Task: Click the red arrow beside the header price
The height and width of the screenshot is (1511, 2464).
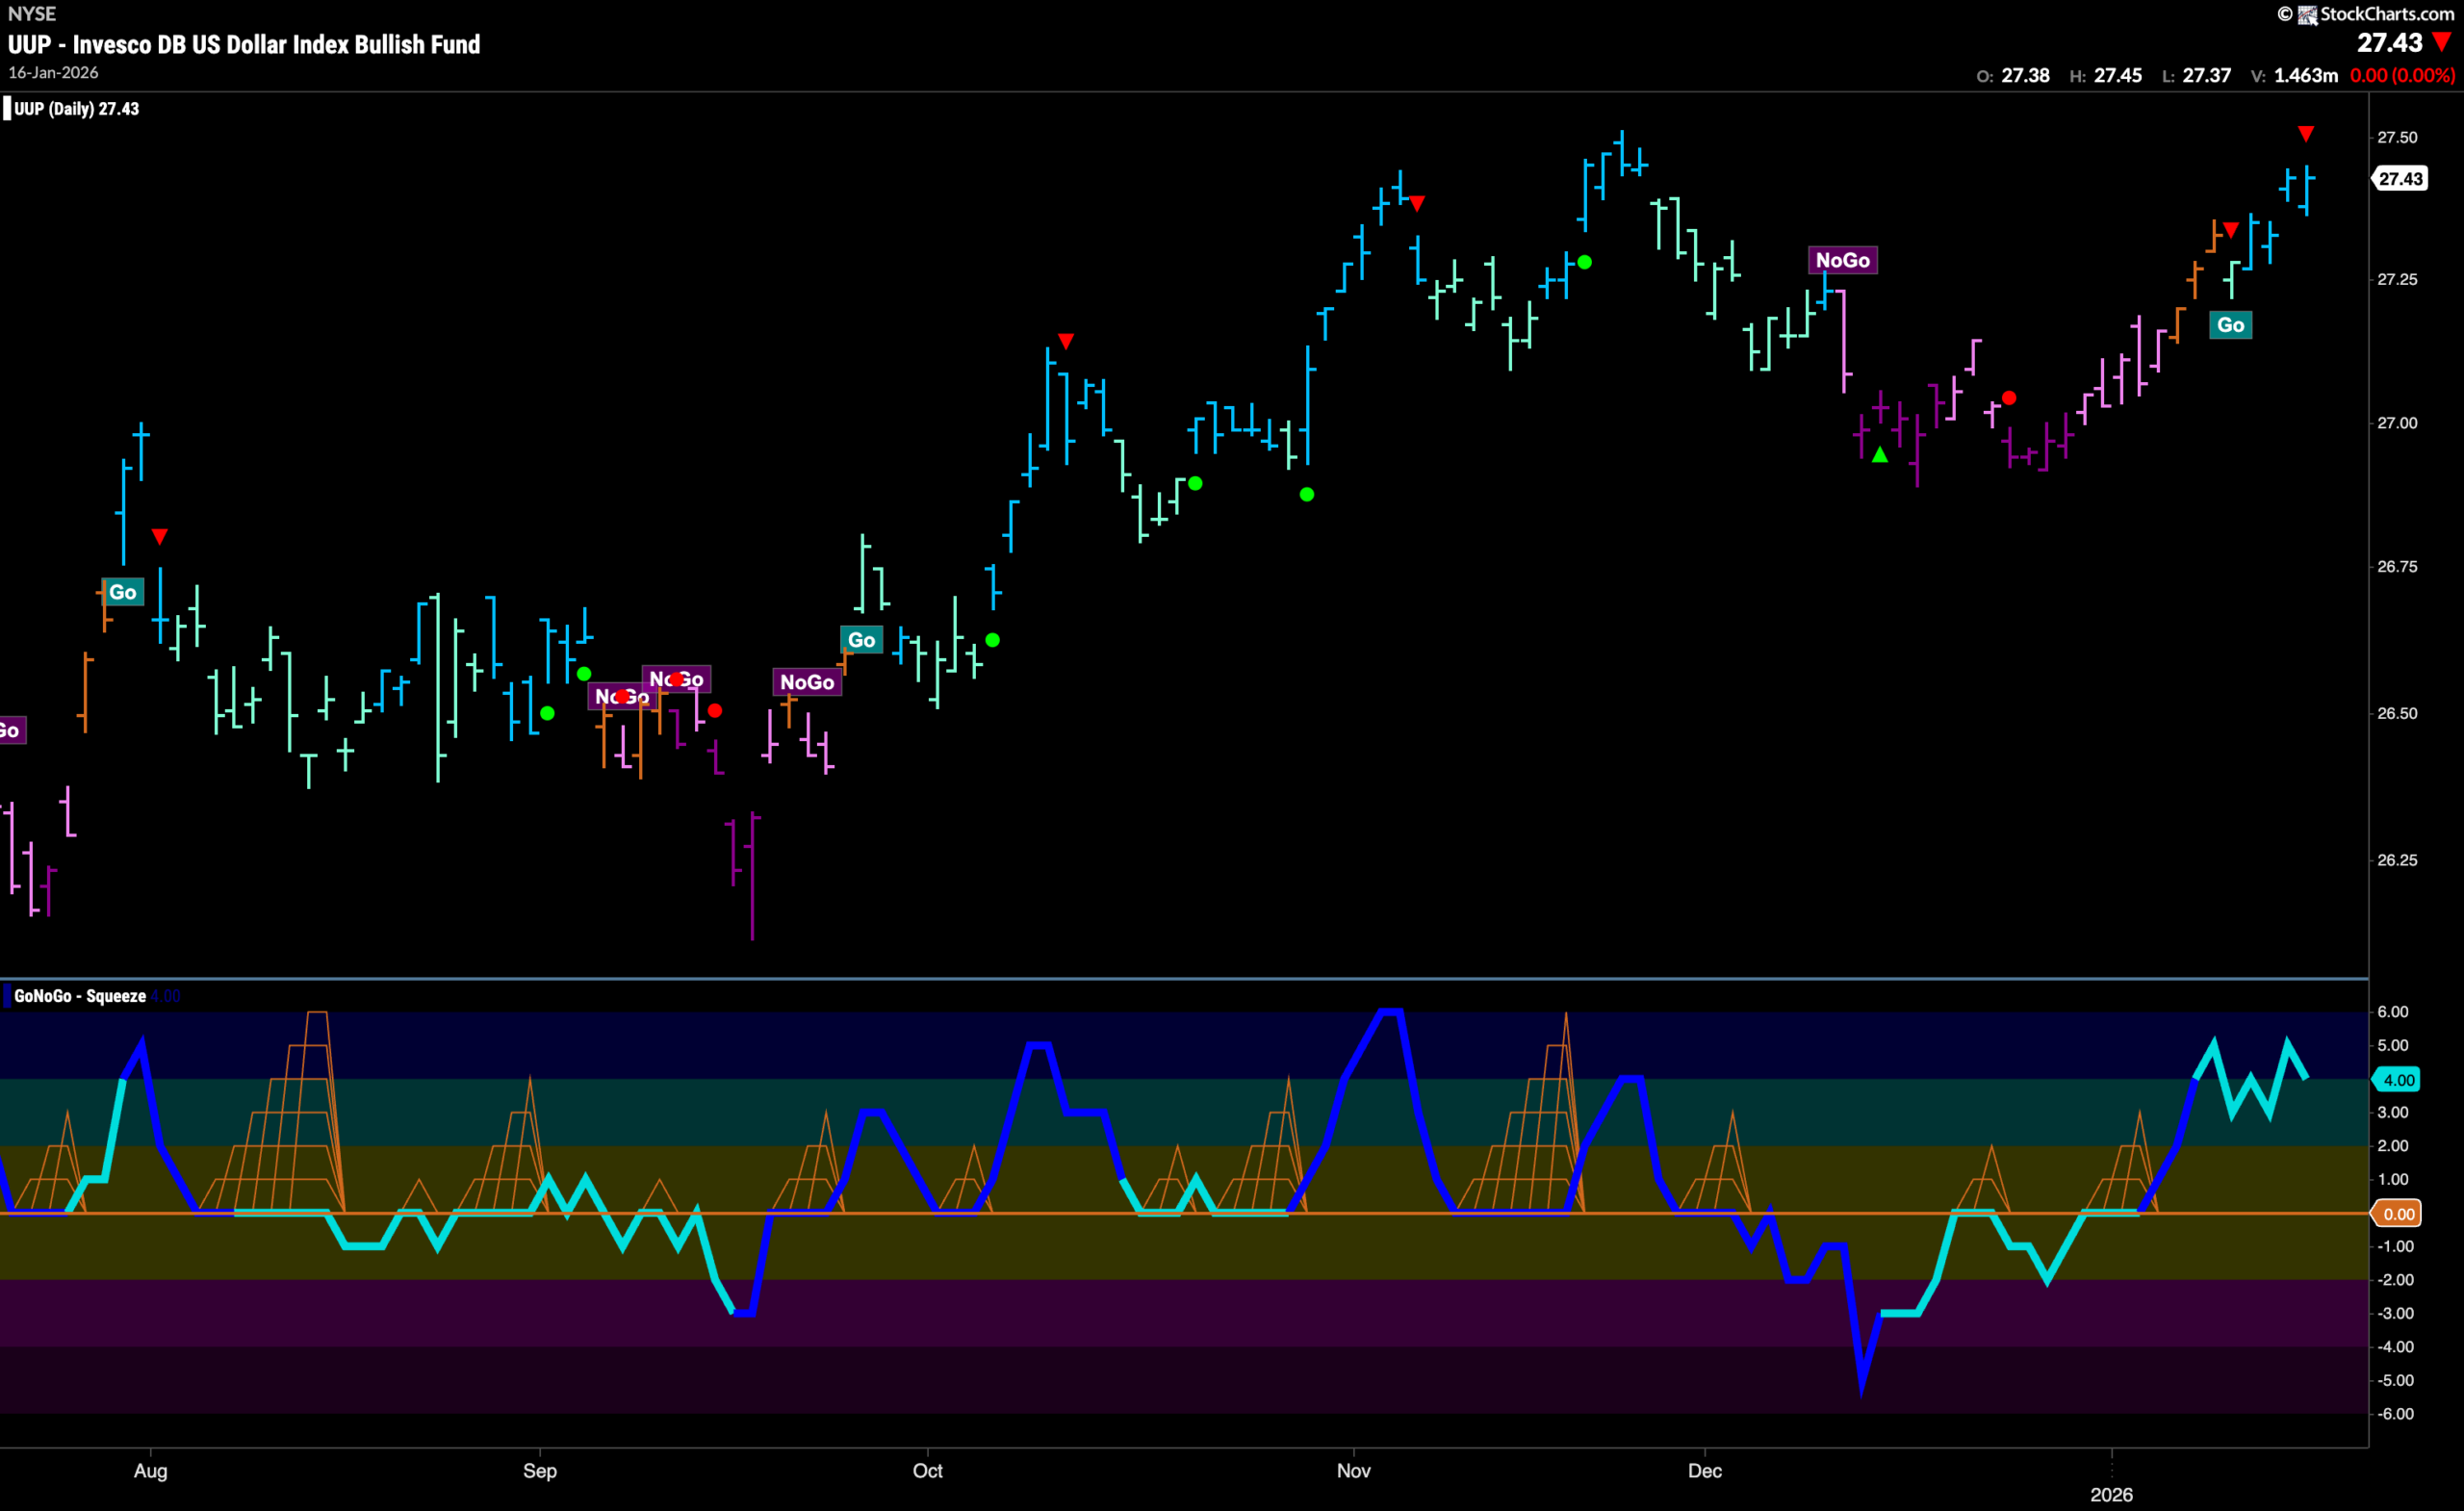Action: click(2442, 42)
